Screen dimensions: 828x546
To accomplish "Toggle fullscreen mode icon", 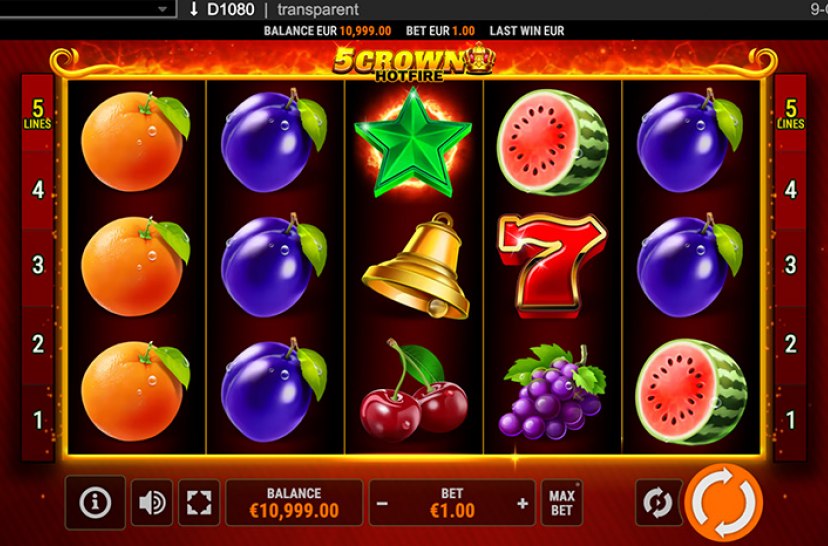I will point(199,503).
